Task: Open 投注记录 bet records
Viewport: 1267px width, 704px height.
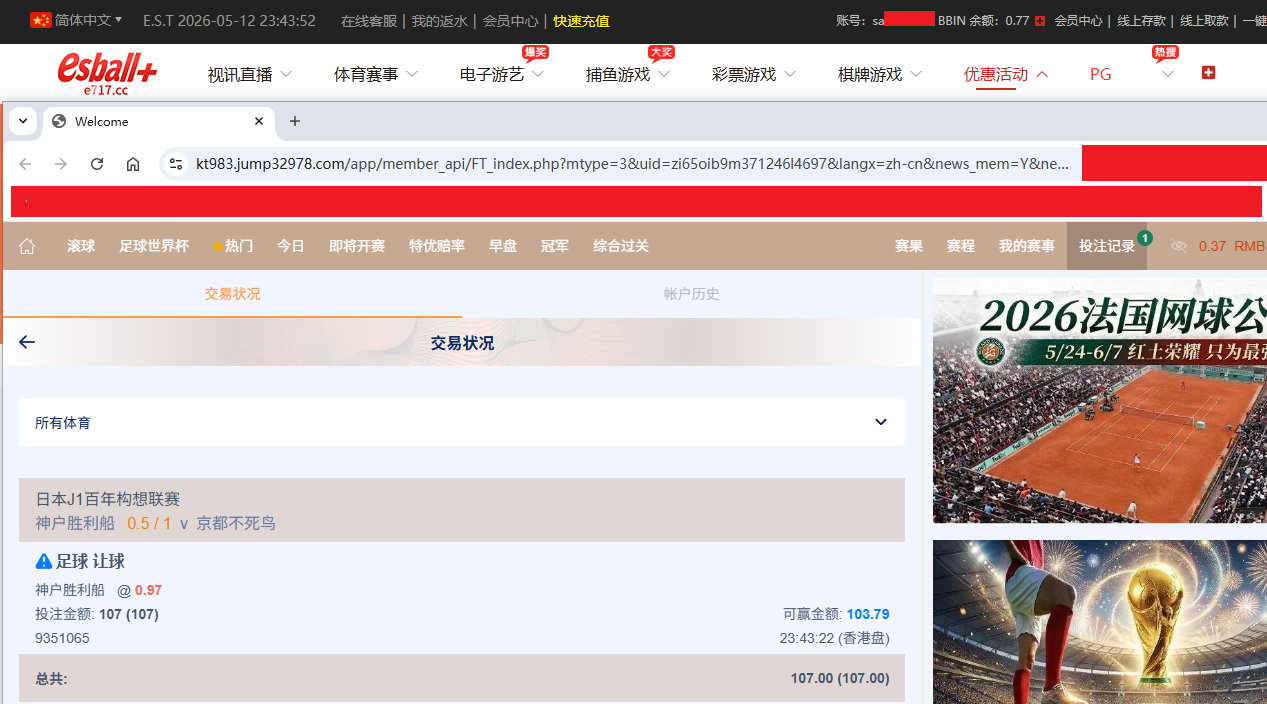Action: pyautogui.click(x=1107, y=246)
